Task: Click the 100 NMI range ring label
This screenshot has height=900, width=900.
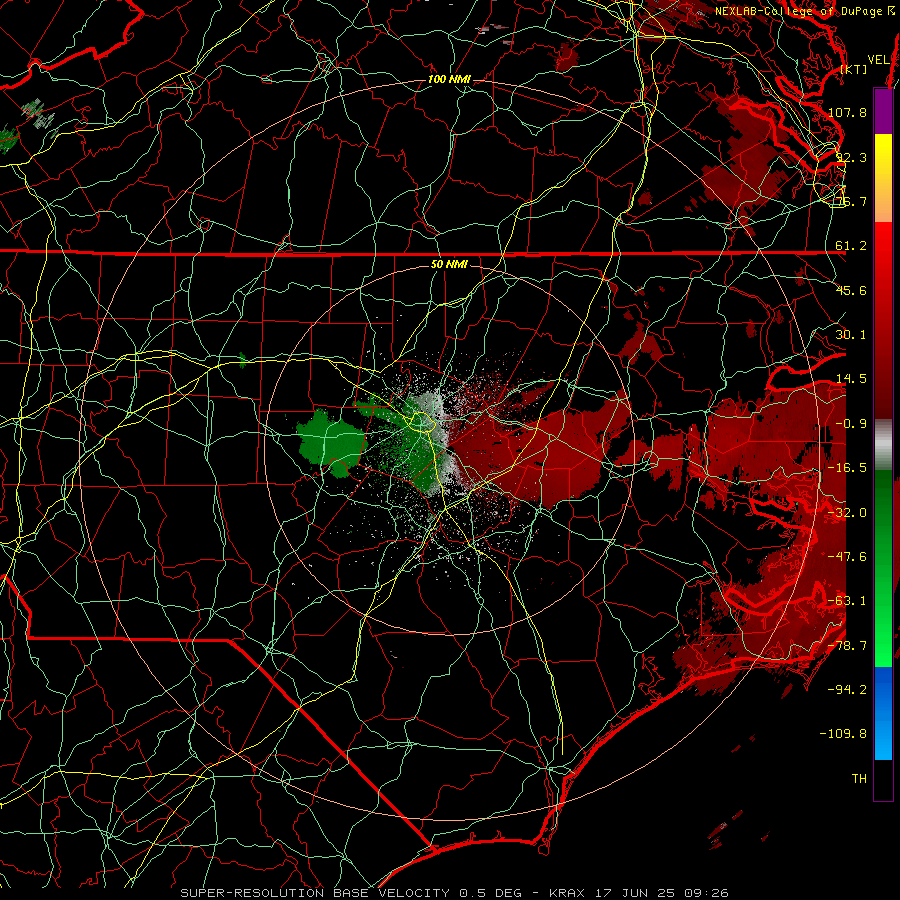Action: 449,79
